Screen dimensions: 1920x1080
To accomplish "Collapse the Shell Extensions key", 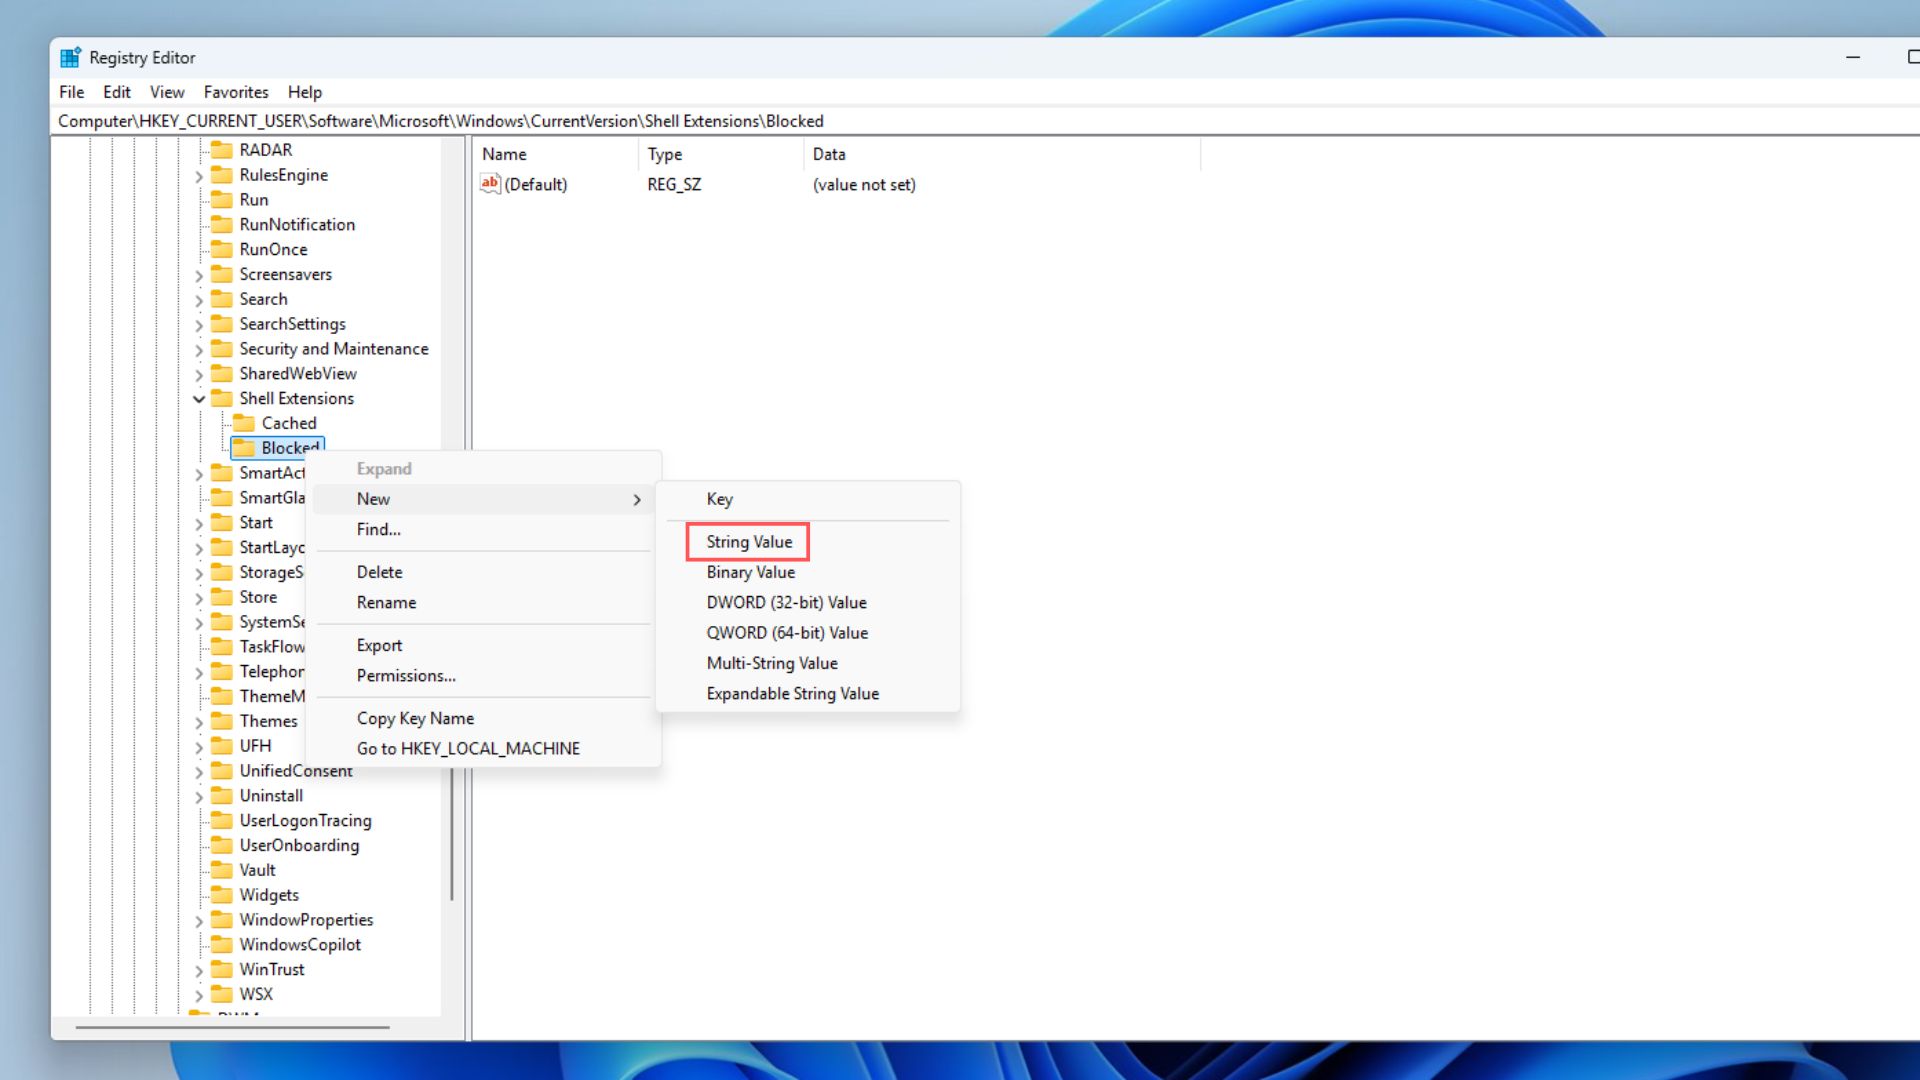I will pyautogui.click(x=198, y=398).
